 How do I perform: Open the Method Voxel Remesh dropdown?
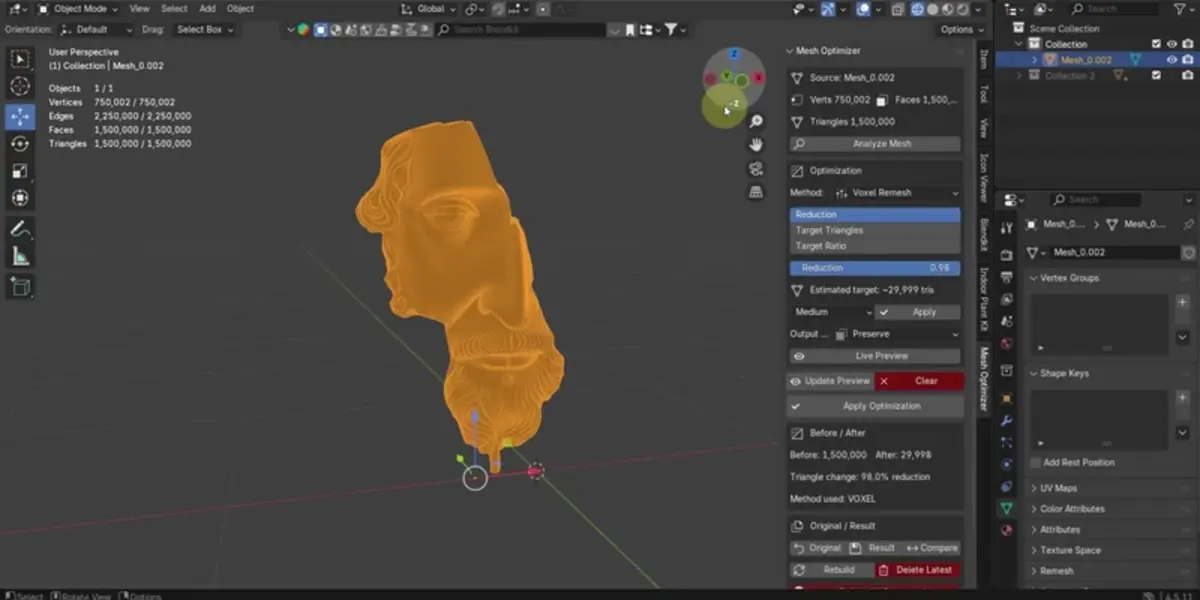(895, 192)
